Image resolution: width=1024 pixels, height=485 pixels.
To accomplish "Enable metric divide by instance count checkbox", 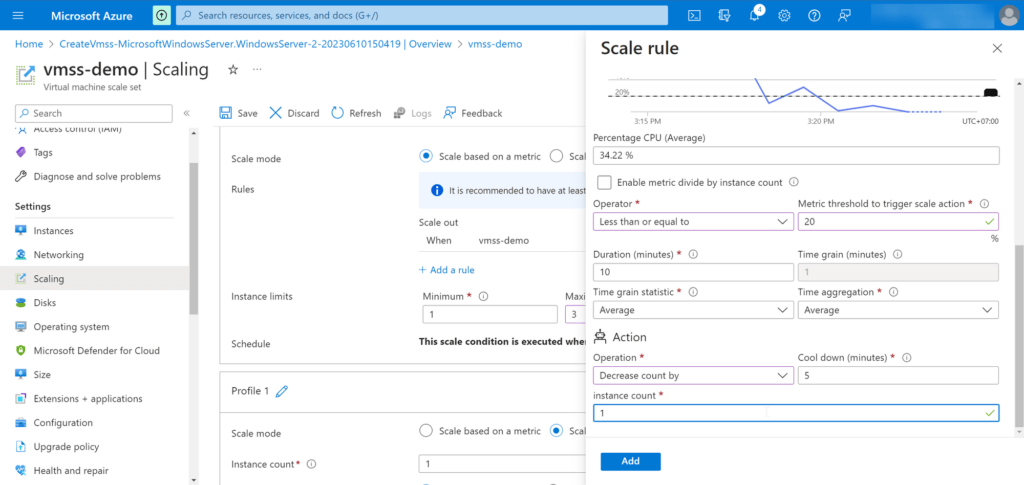I will pyautogui.click(x=604, y=182).
